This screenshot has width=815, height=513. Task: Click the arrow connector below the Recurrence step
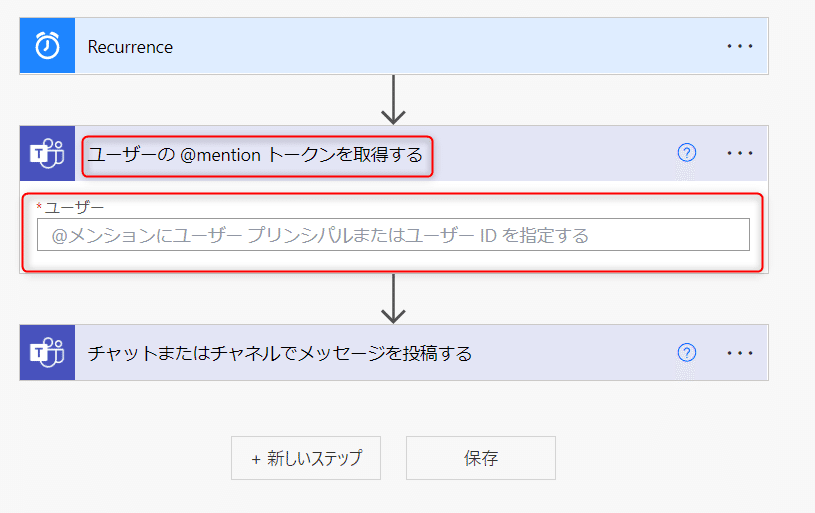[393, 100]
